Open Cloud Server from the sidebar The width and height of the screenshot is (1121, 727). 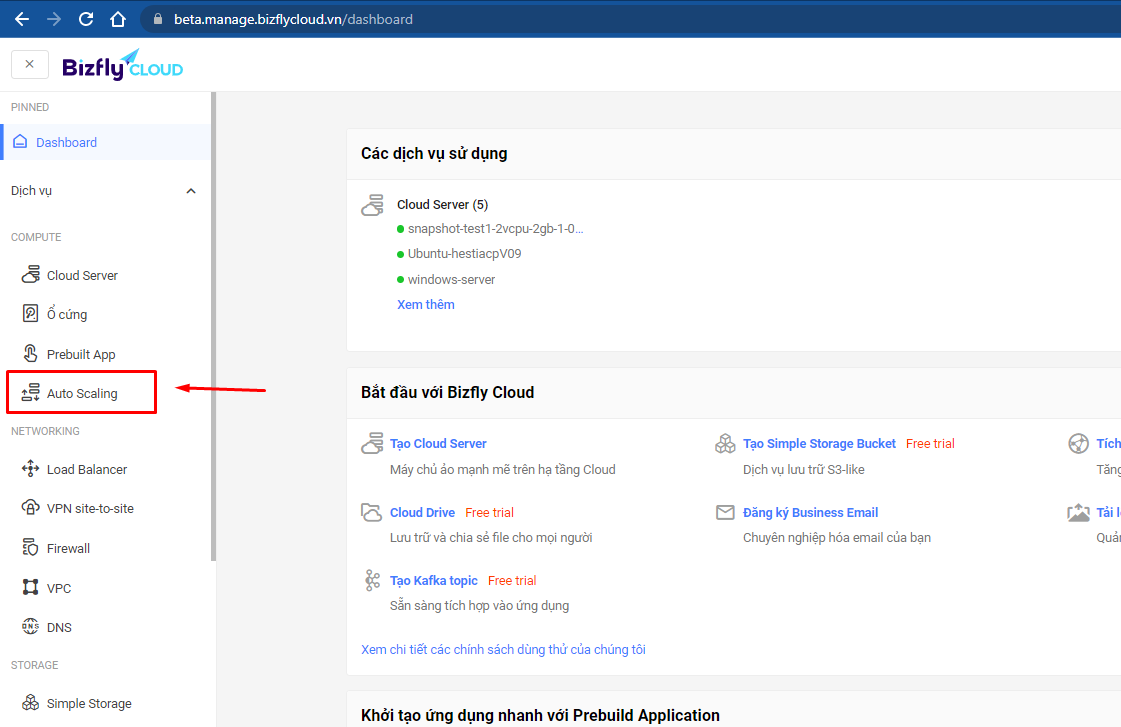82,275
